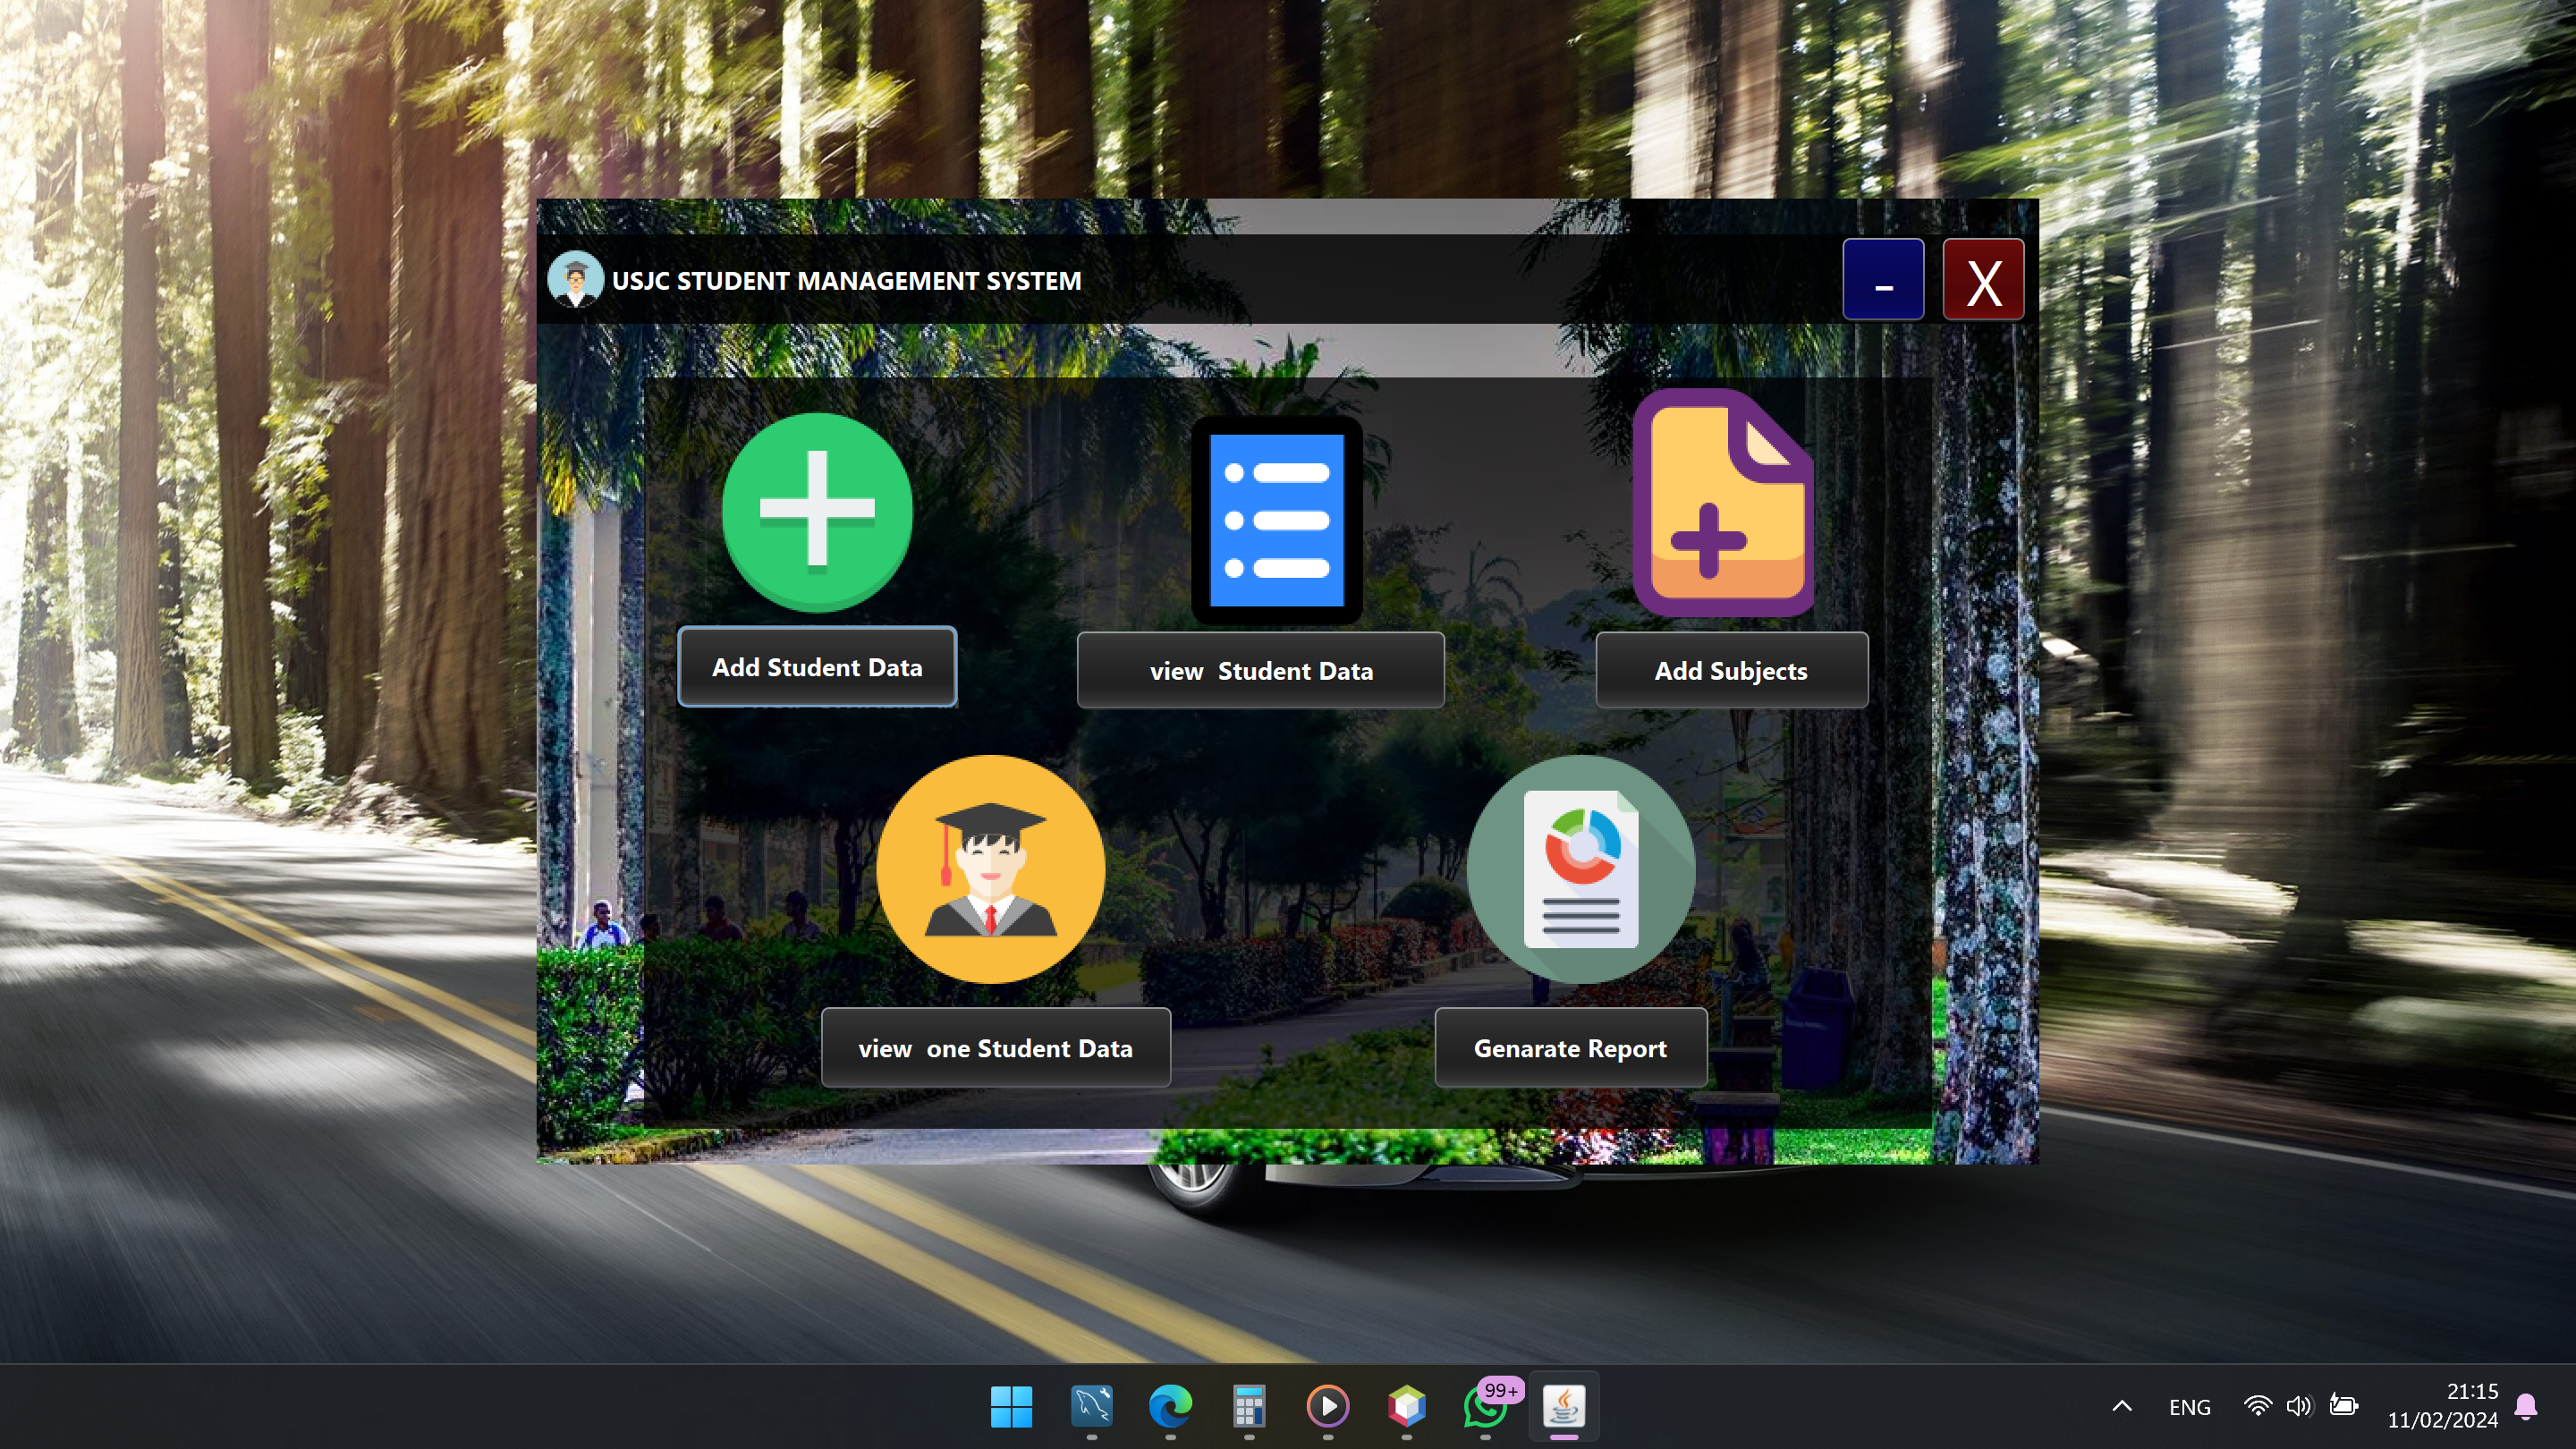Open the Add Subjects button
2576x1449 pixels.
coord(1731,671)
